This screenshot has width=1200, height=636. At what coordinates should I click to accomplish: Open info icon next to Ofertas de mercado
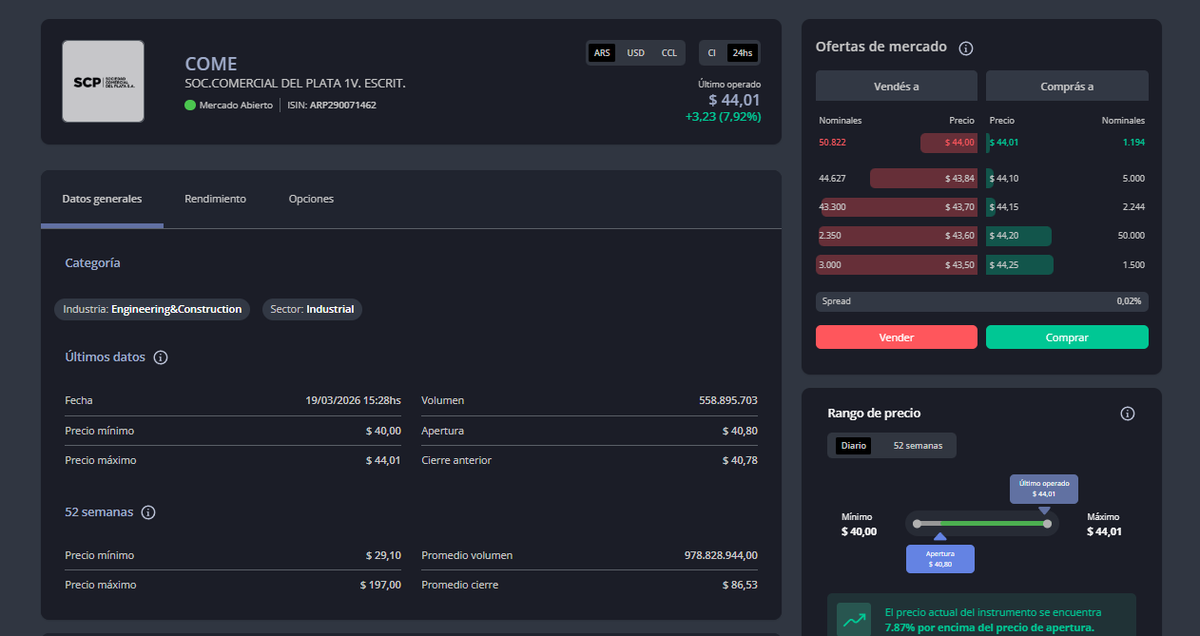coord(966,48)
